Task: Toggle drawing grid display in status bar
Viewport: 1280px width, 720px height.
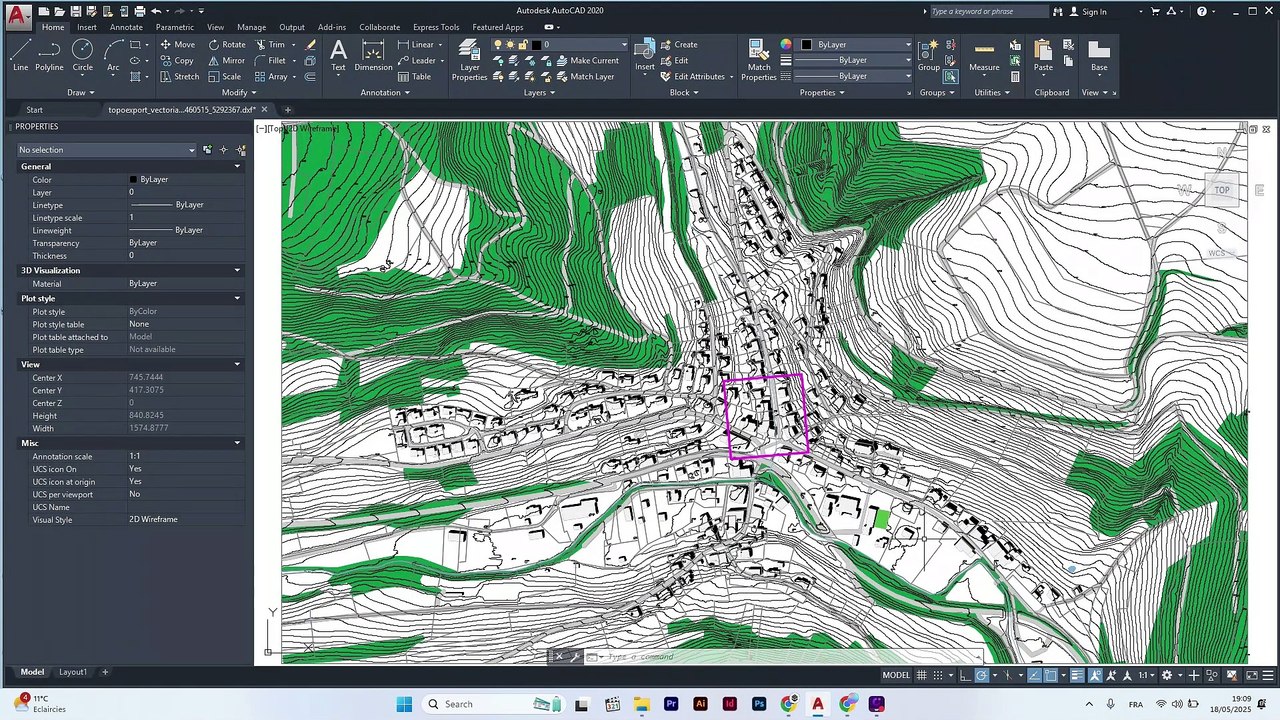Action: (922, 675)
